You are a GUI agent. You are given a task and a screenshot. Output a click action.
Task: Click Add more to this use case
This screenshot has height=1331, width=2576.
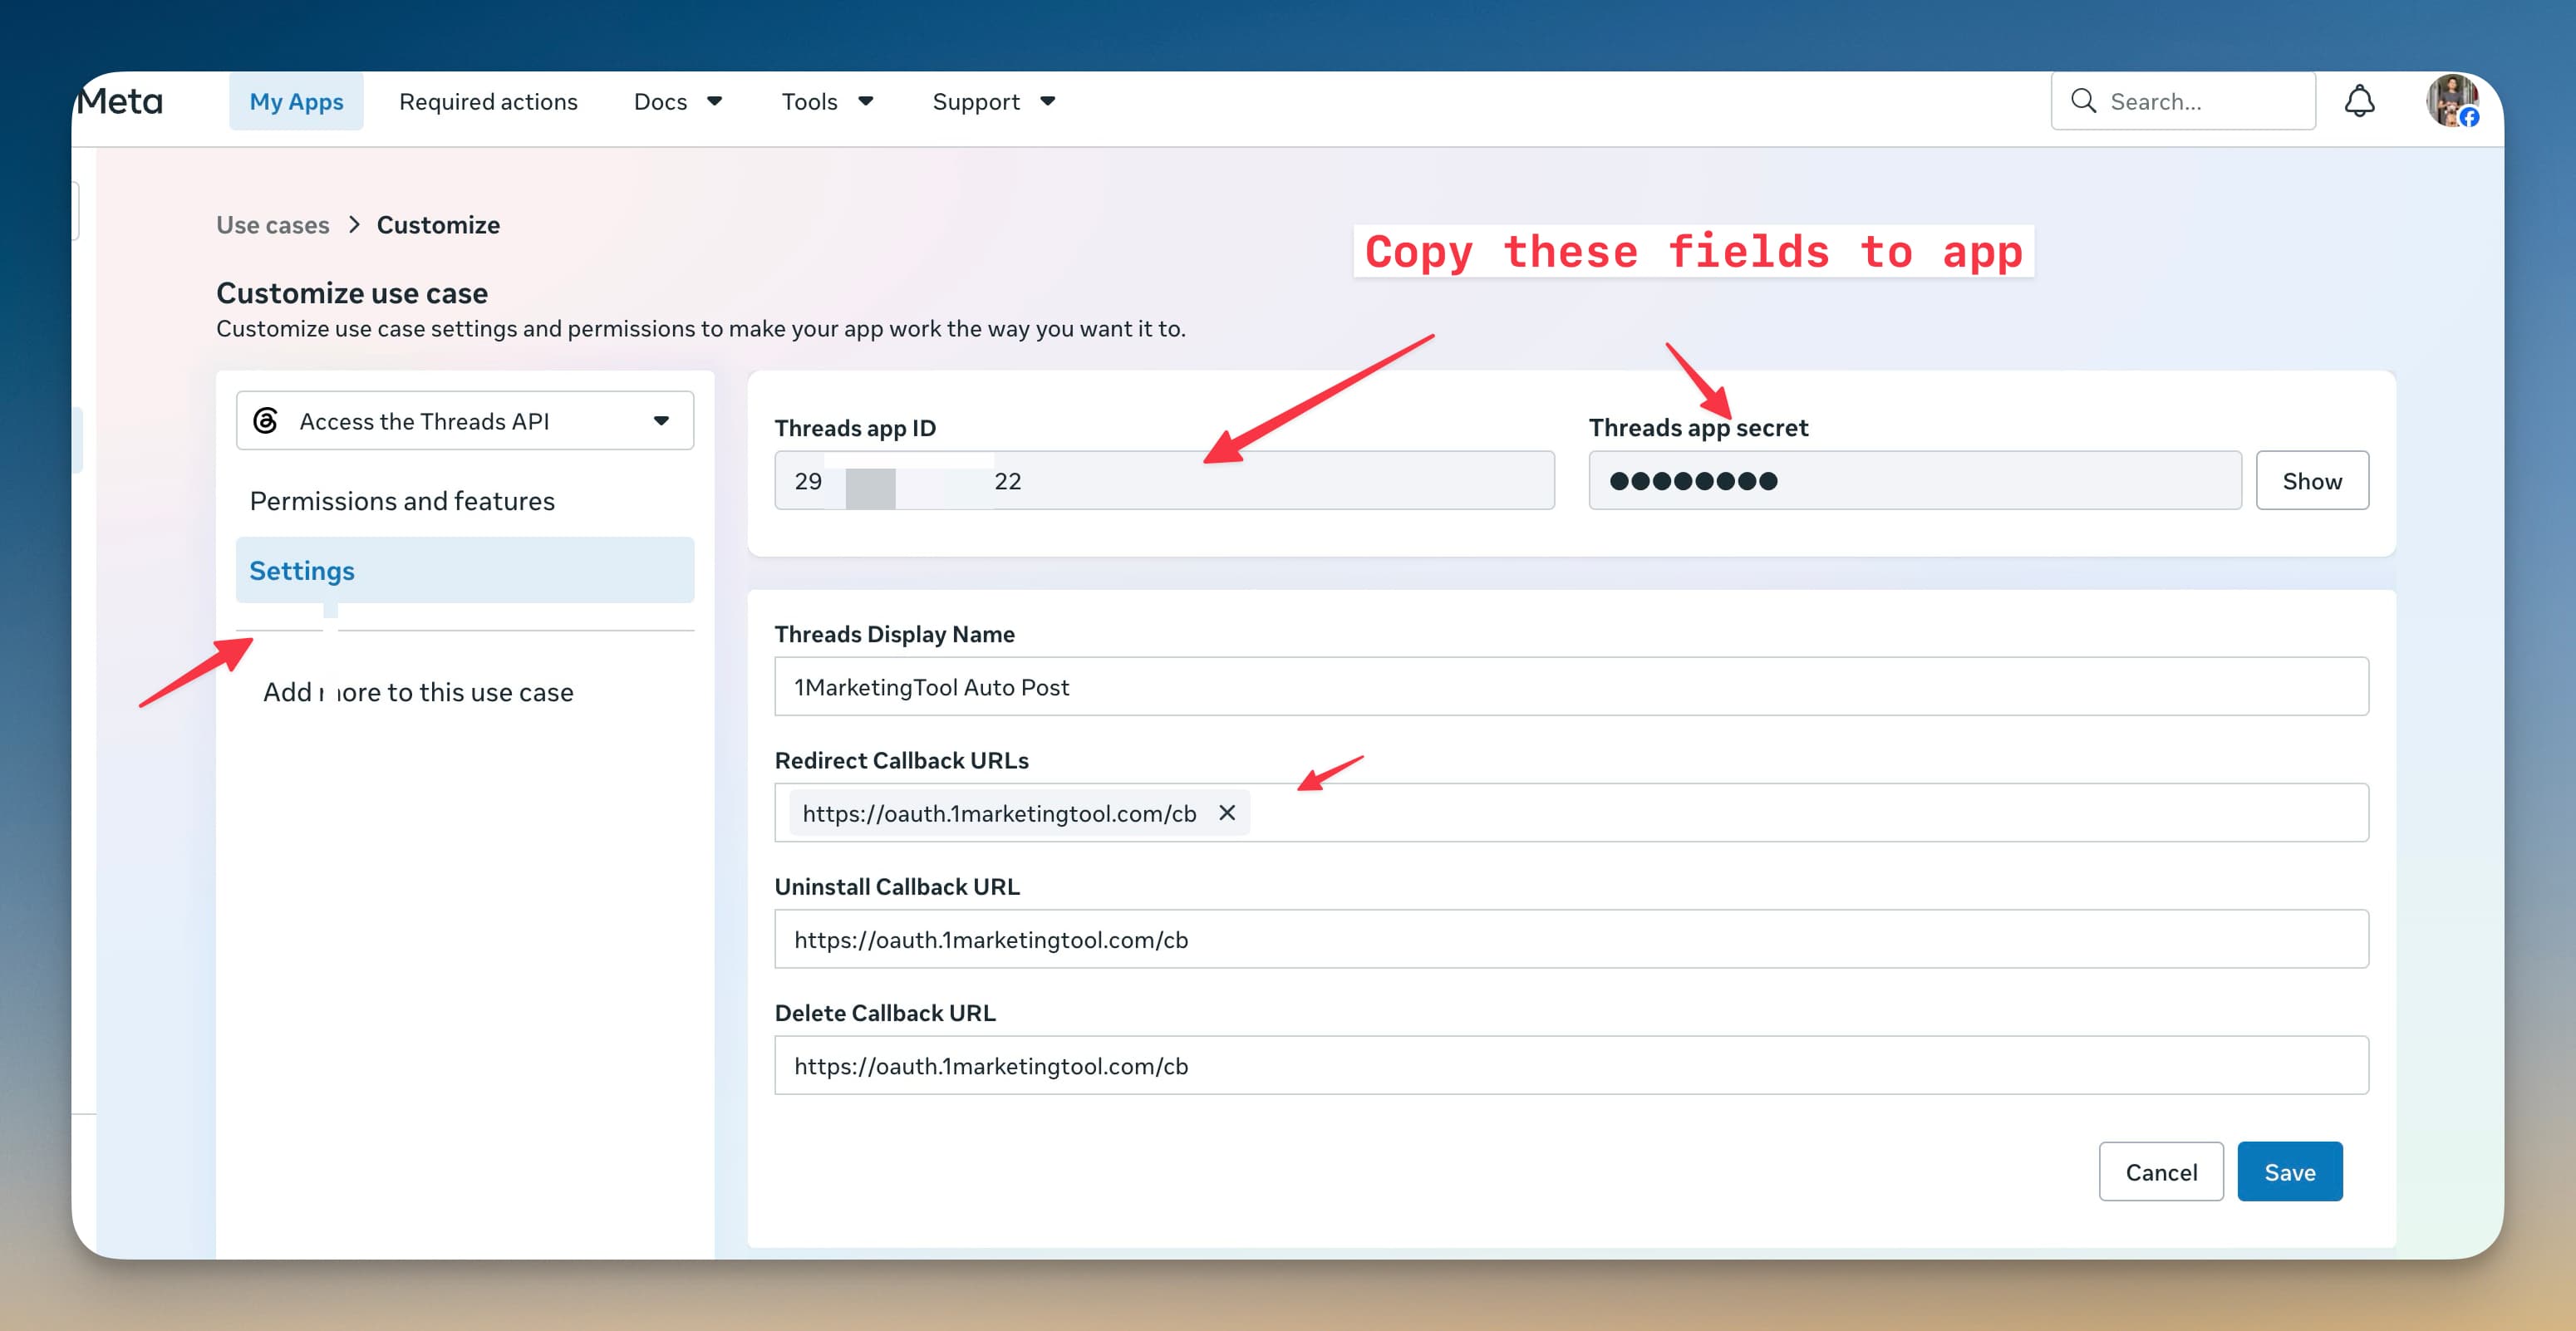[418, 692]
